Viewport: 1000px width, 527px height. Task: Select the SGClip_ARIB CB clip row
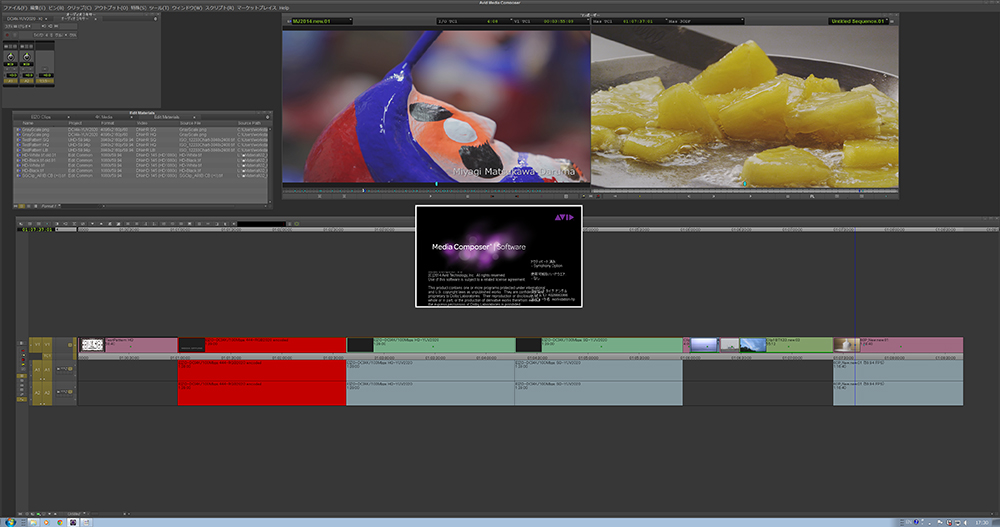pos(142,175)
